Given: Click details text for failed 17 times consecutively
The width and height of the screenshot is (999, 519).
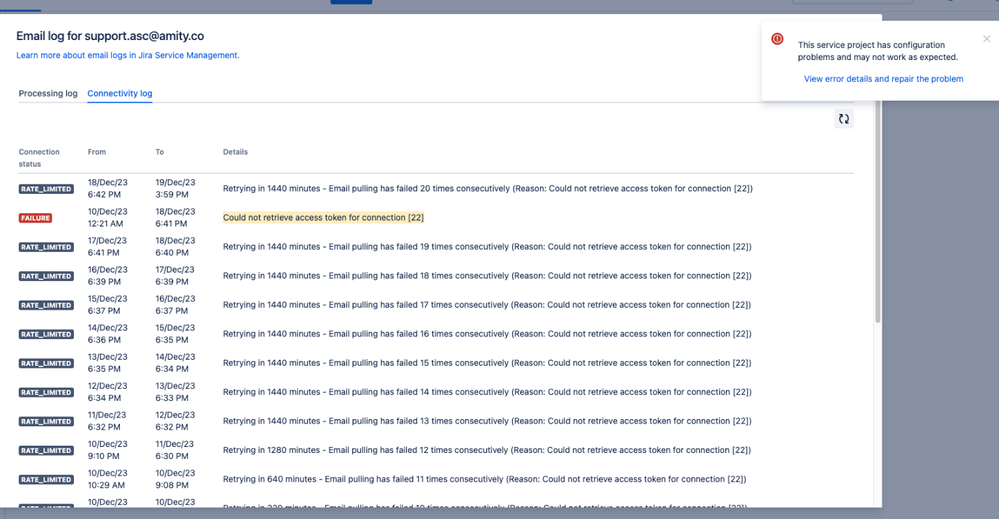Looking at the screenshot, I should 487,304.
